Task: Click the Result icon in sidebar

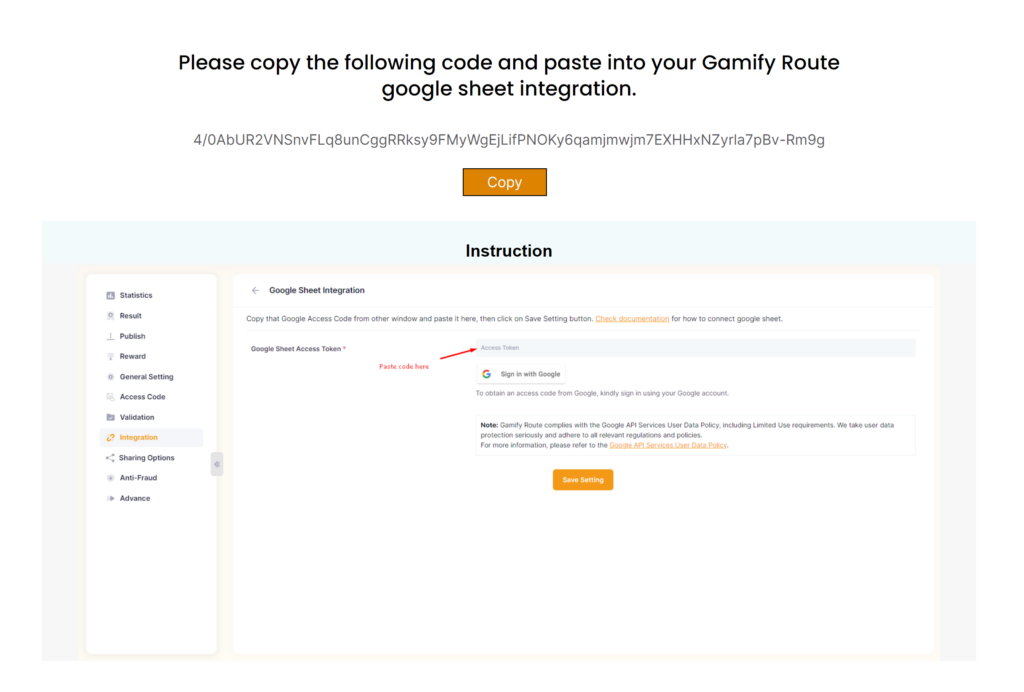Action: (x=110, y=316)
